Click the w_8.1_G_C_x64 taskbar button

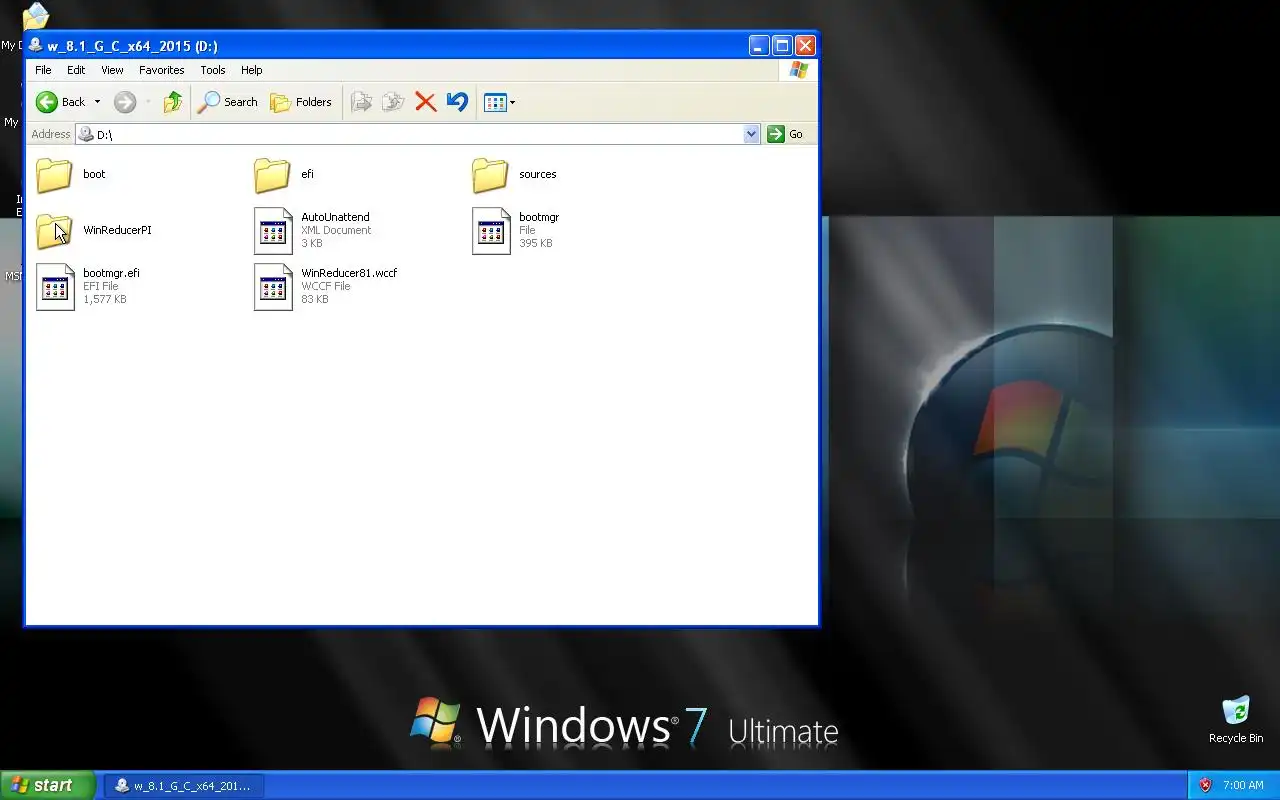point(184,786)
